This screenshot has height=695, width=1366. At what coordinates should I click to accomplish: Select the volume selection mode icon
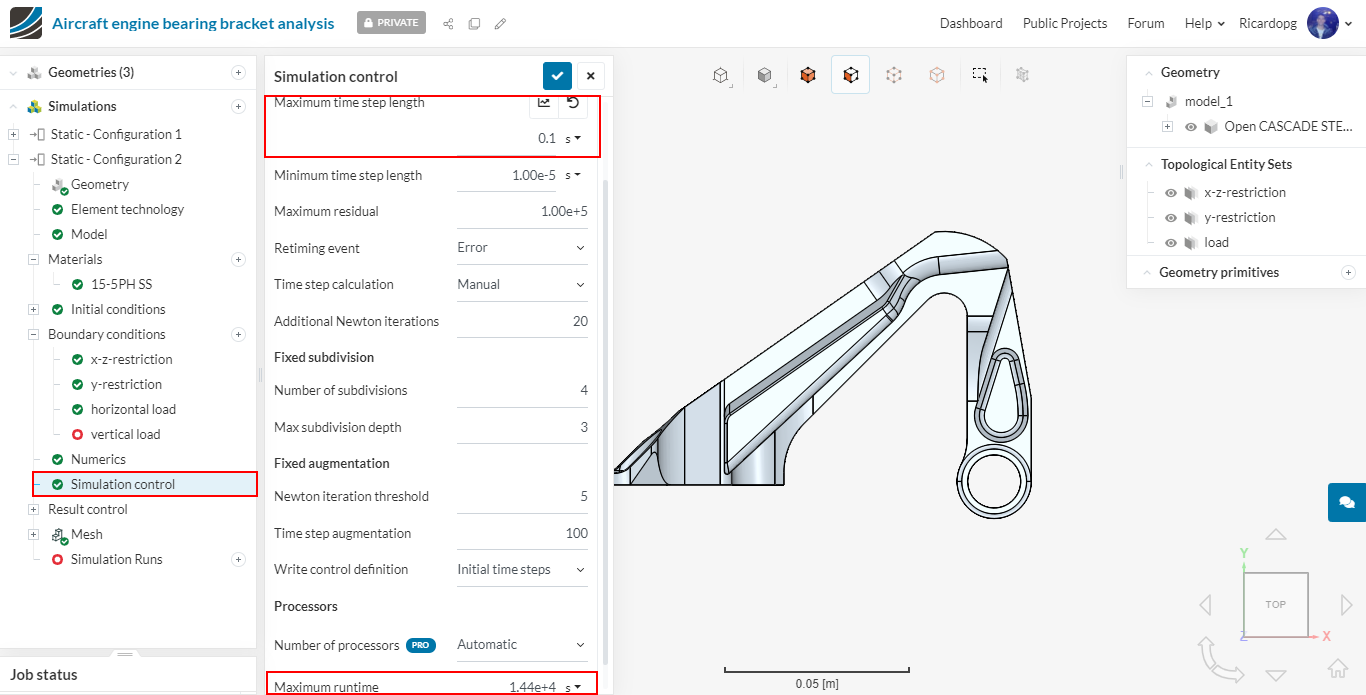coord(808,75)
